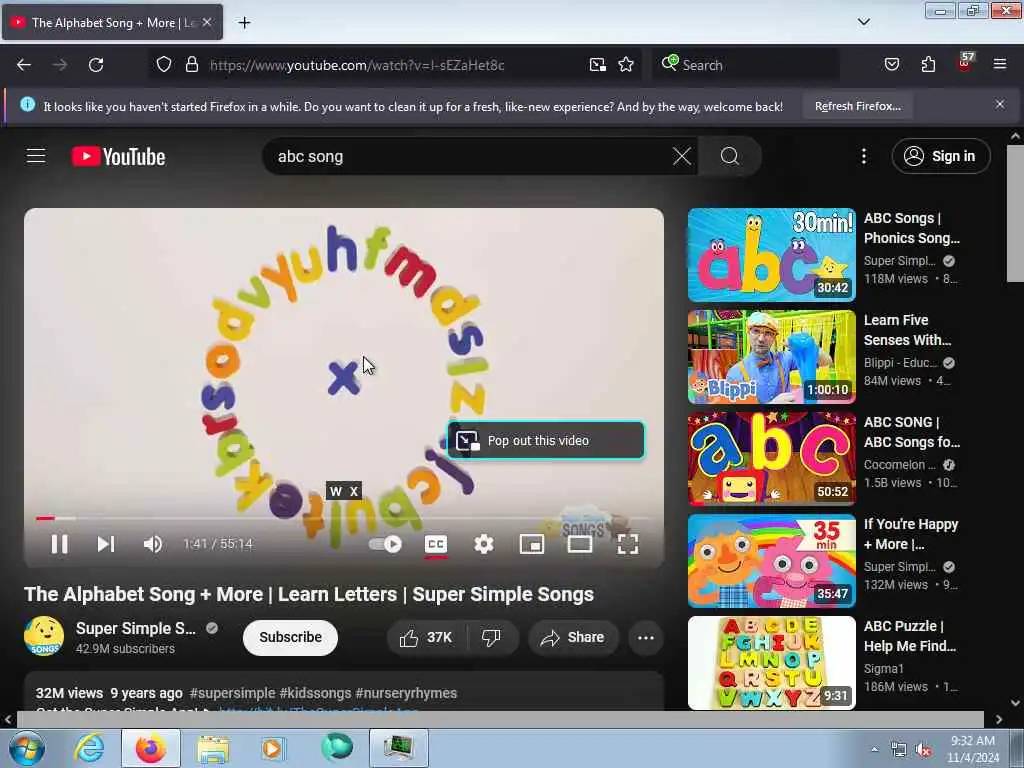This screenshot has height=768, width=1024.
Task: Open a new browser tab
Action: tap(244, 23)
